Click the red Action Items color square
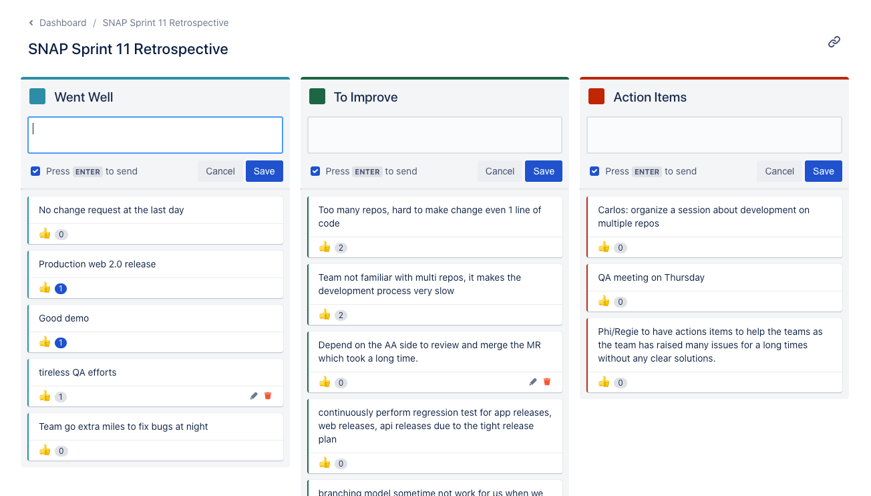This screenshot has width=871, height=496. [x=597, y=97]
